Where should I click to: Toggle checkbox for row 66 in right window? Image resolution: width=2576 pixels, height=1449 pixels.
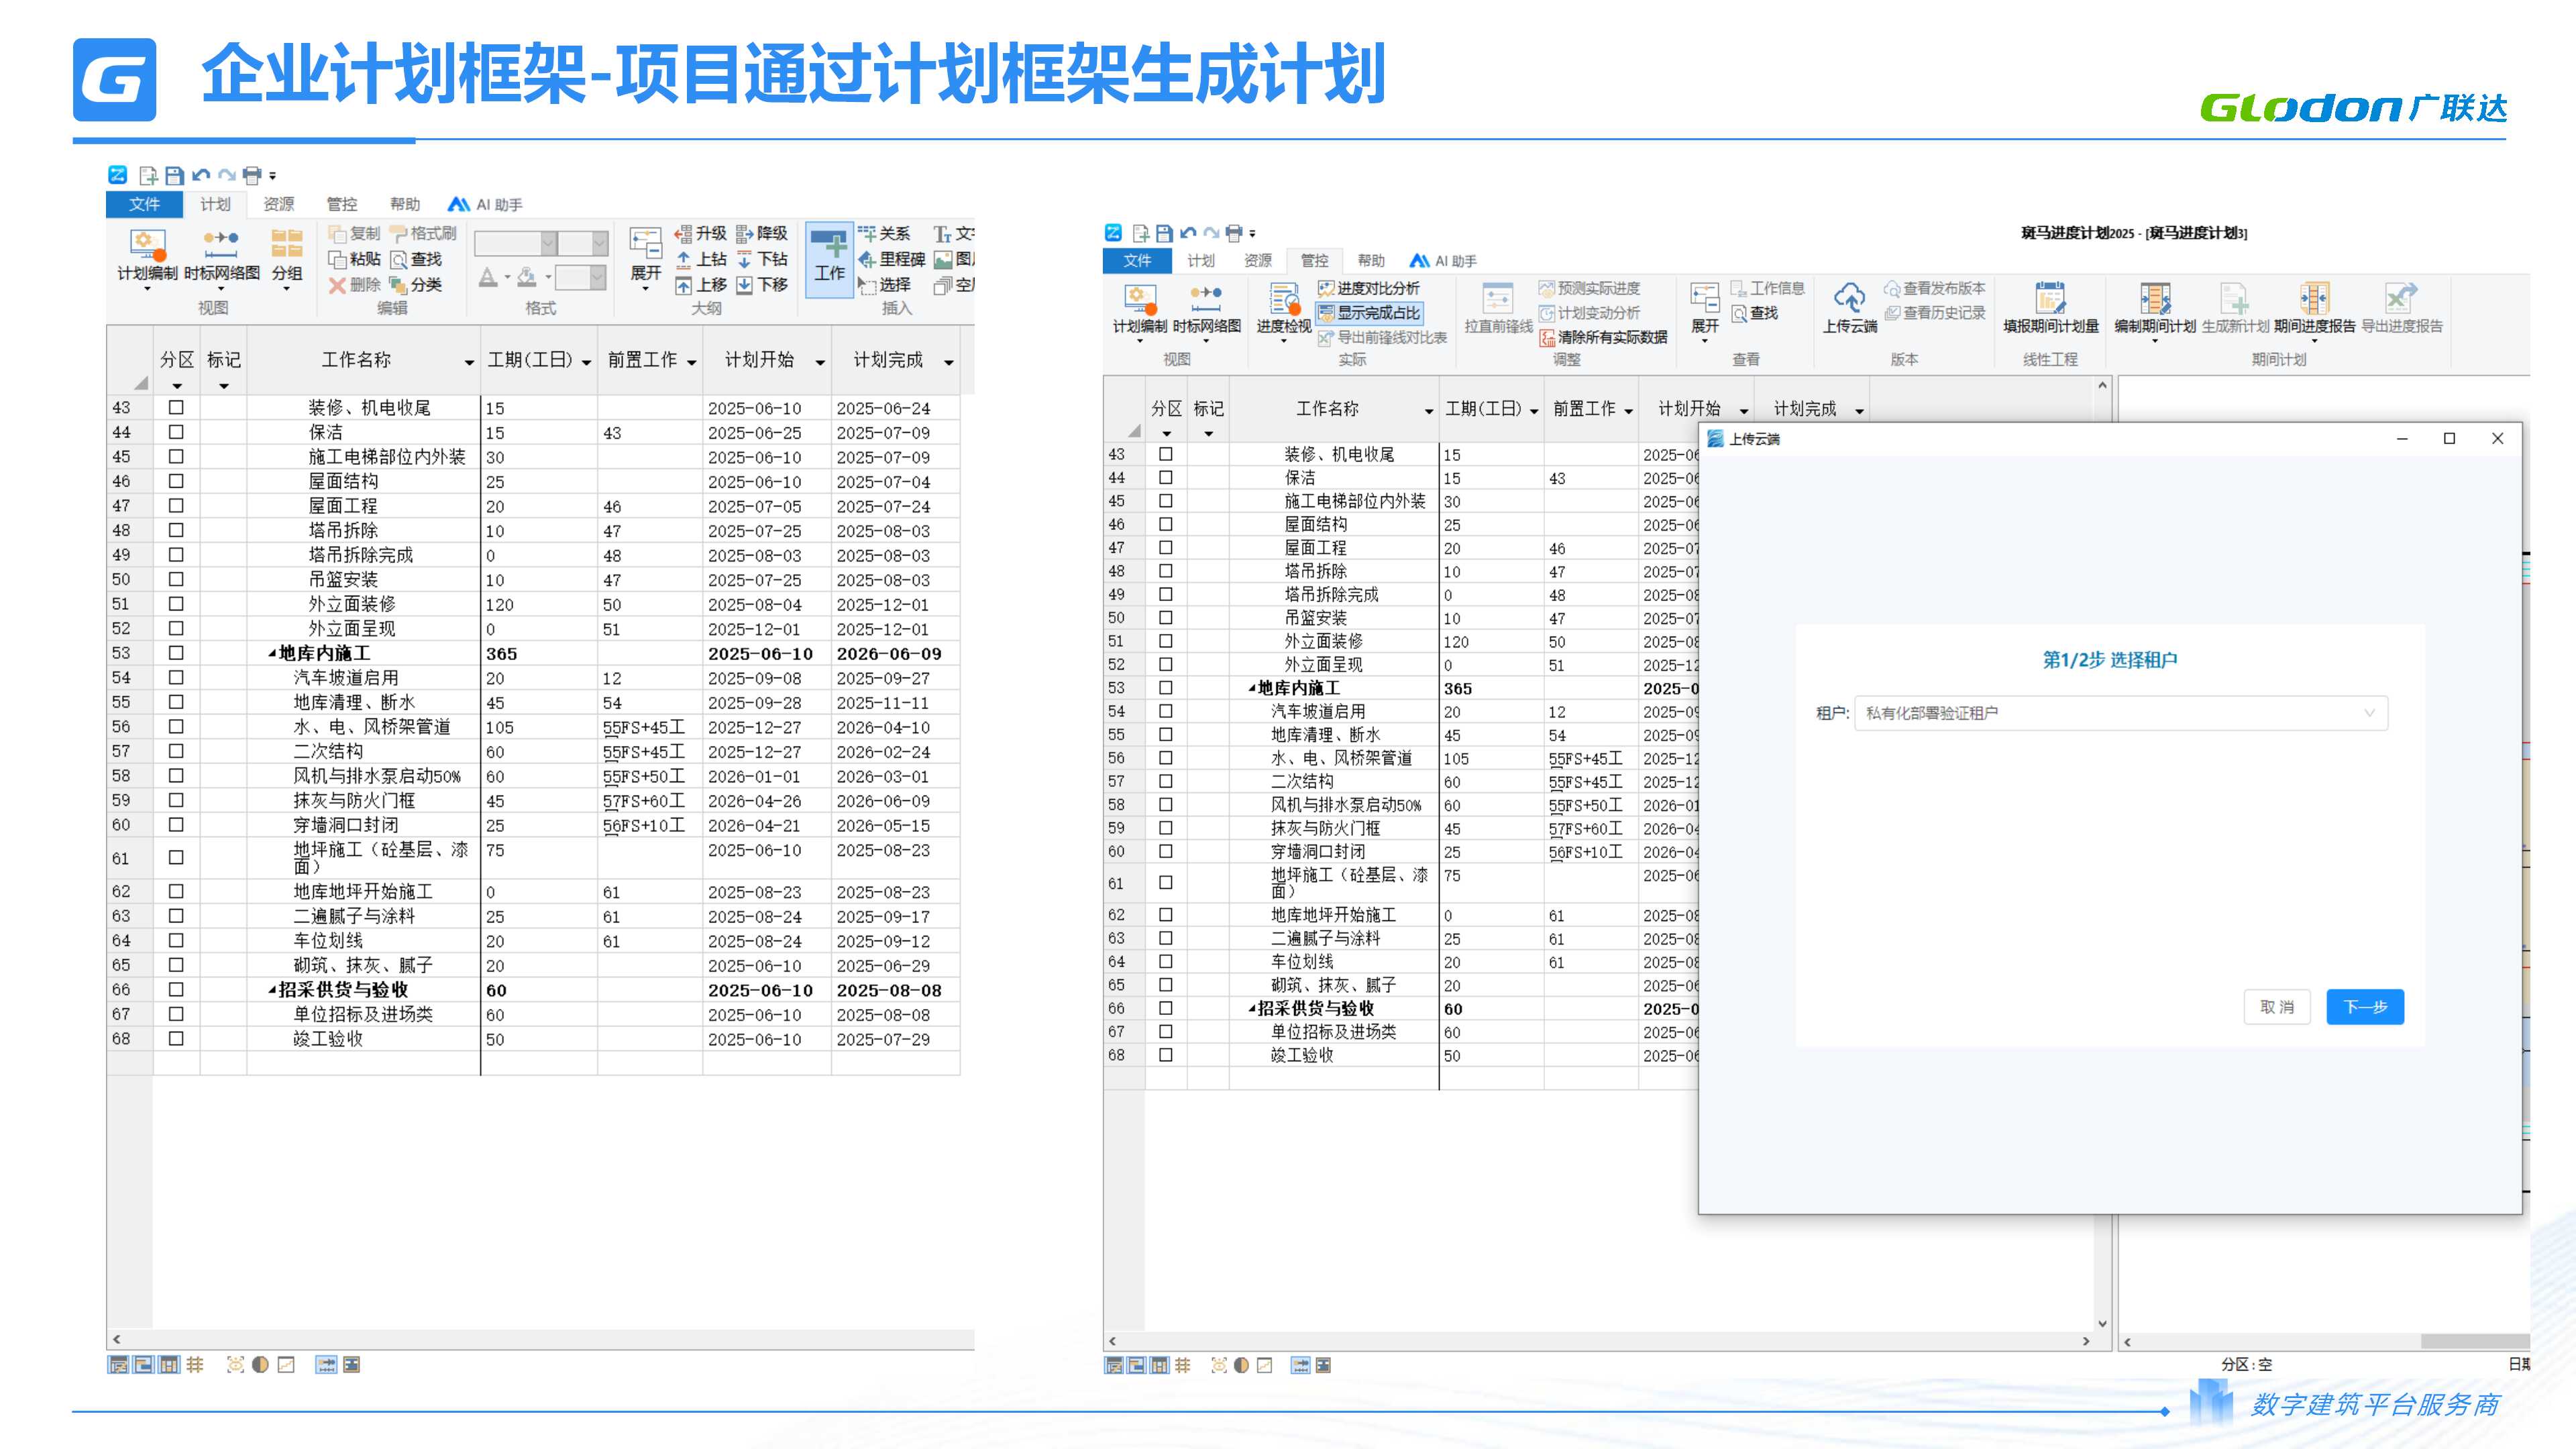[x=1165, y=1008]
